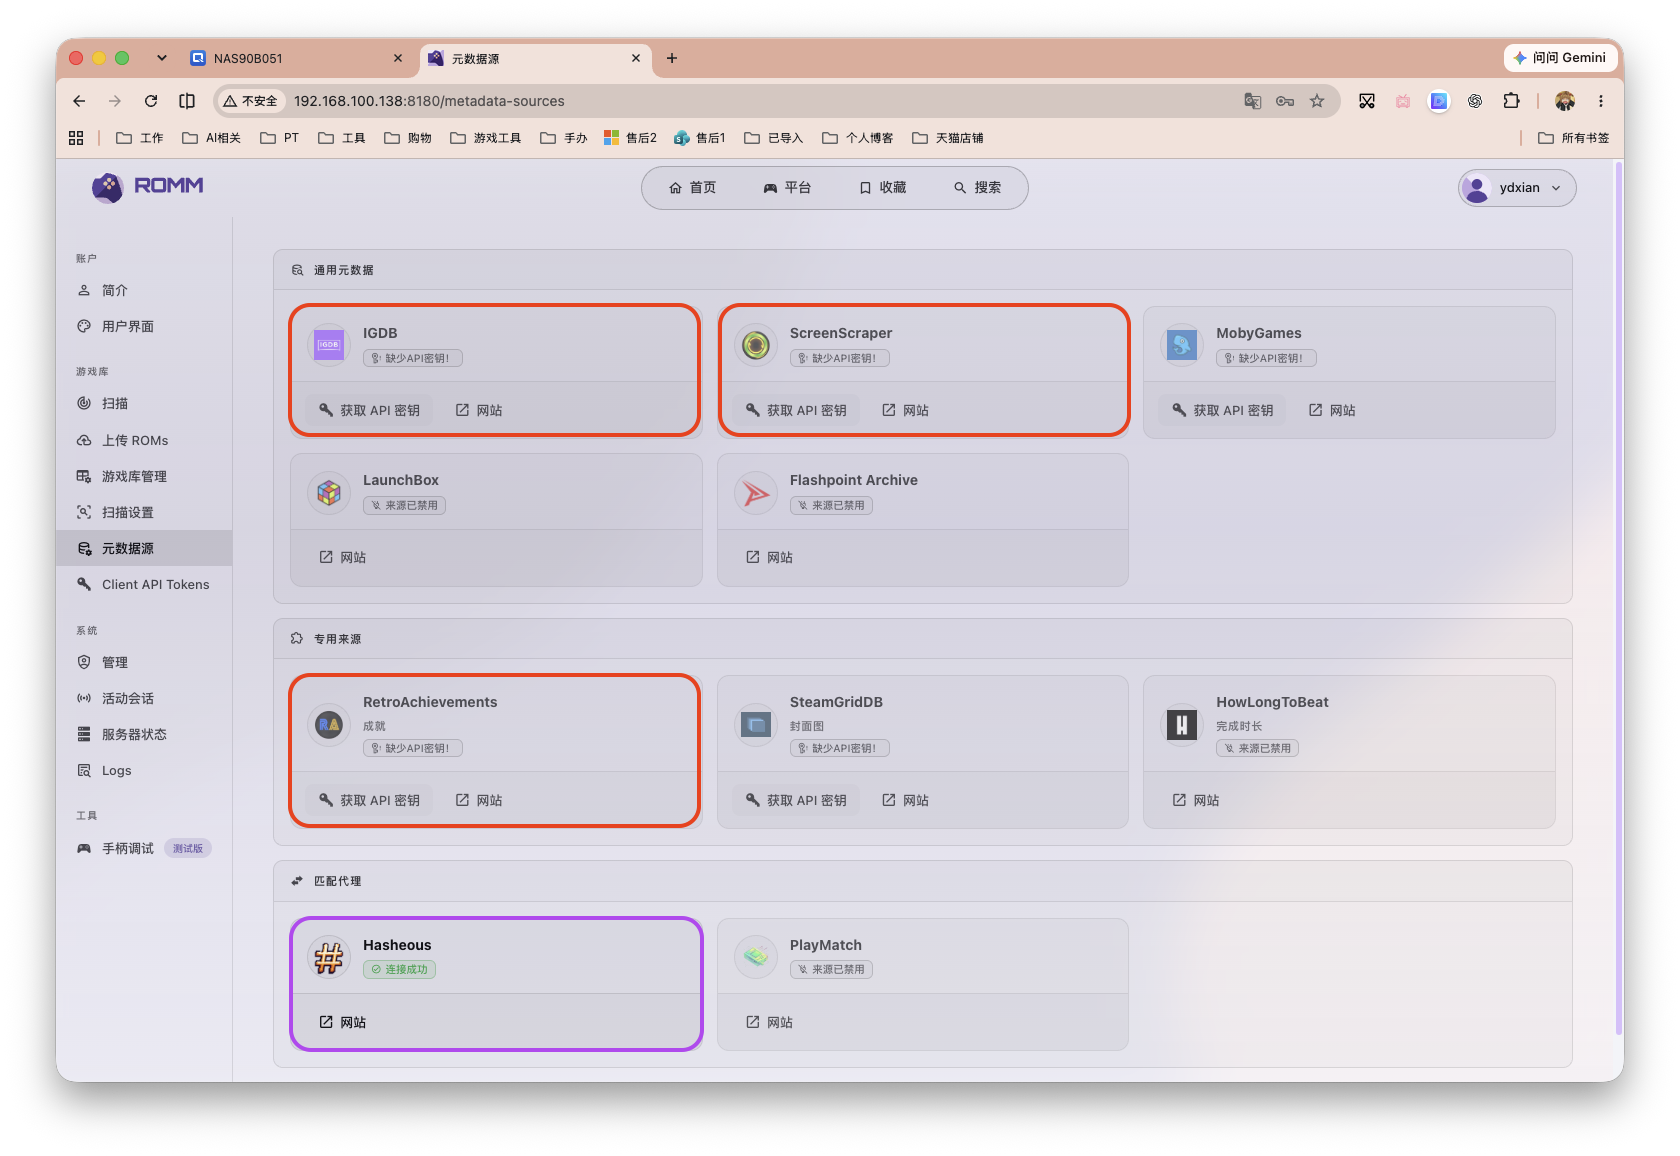The width and height of the screenshot is (1680, 1156).
Task: Open Client API Tokens in sidebar
Action: pyautogui.click(x=144, y=585)
